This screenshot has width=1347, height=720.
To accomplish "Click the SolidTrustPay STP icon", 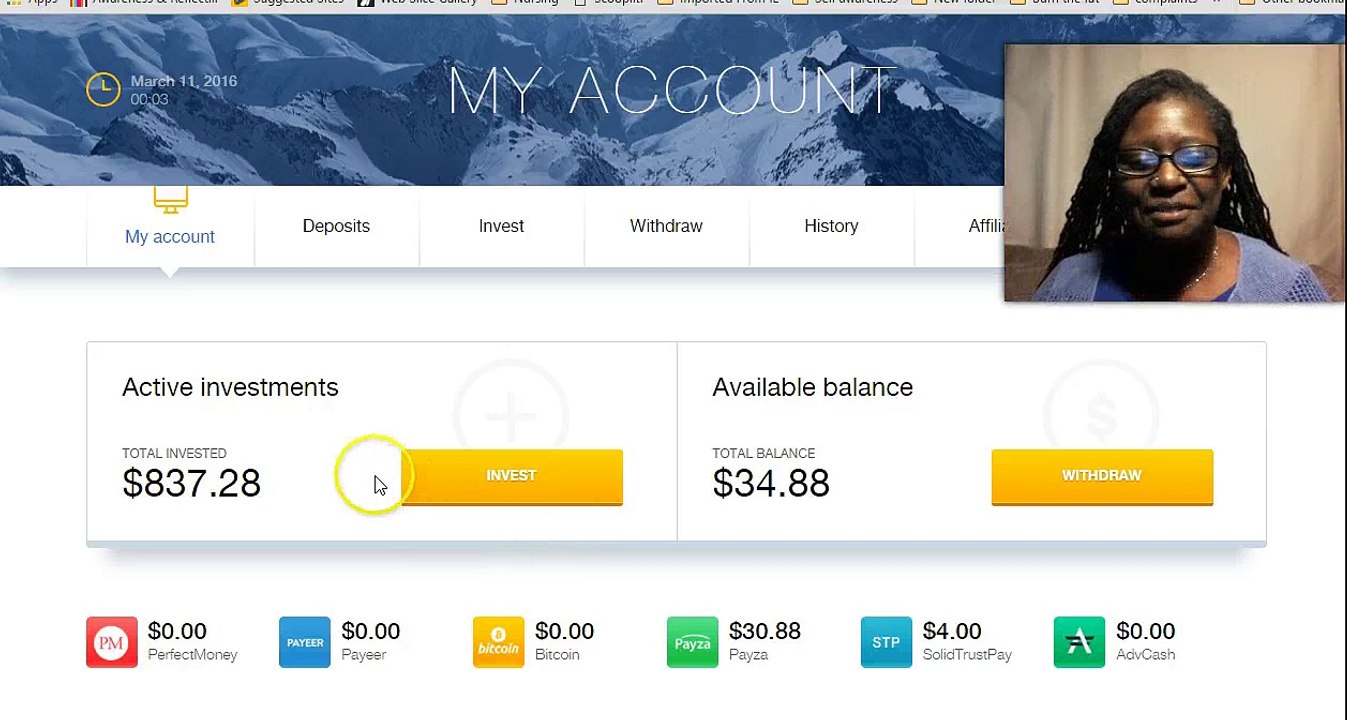I will pyautogui.click(x=886, y=642).
